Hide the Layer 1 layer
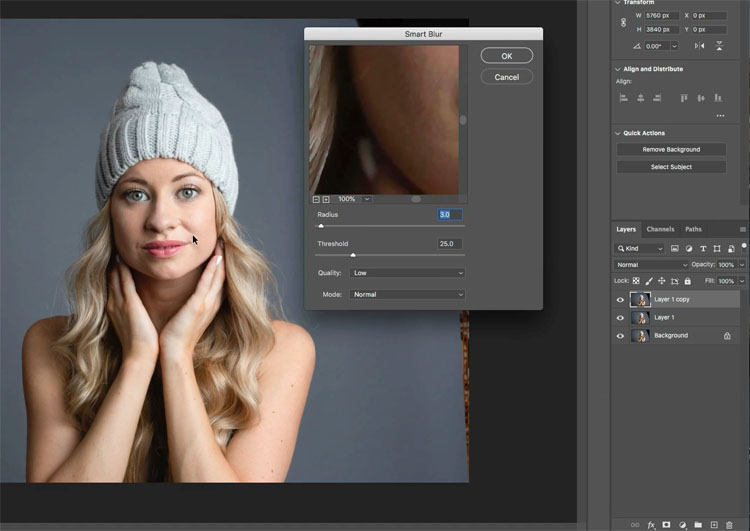 [620, 318]
